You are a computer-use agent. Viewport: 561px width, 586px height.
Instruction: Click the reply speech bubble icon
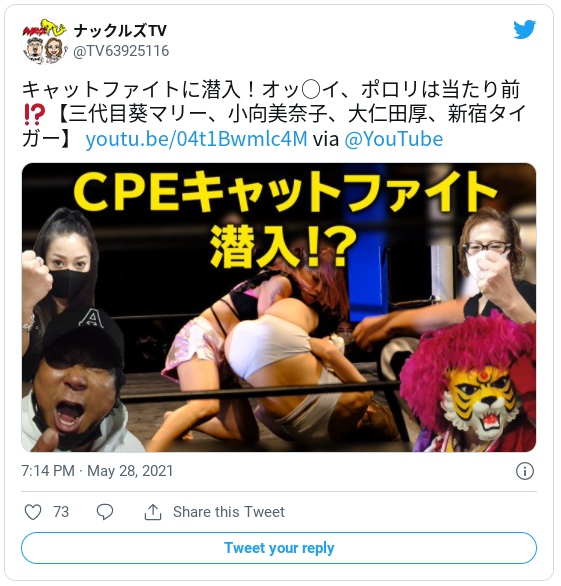[x=105, y=512]
